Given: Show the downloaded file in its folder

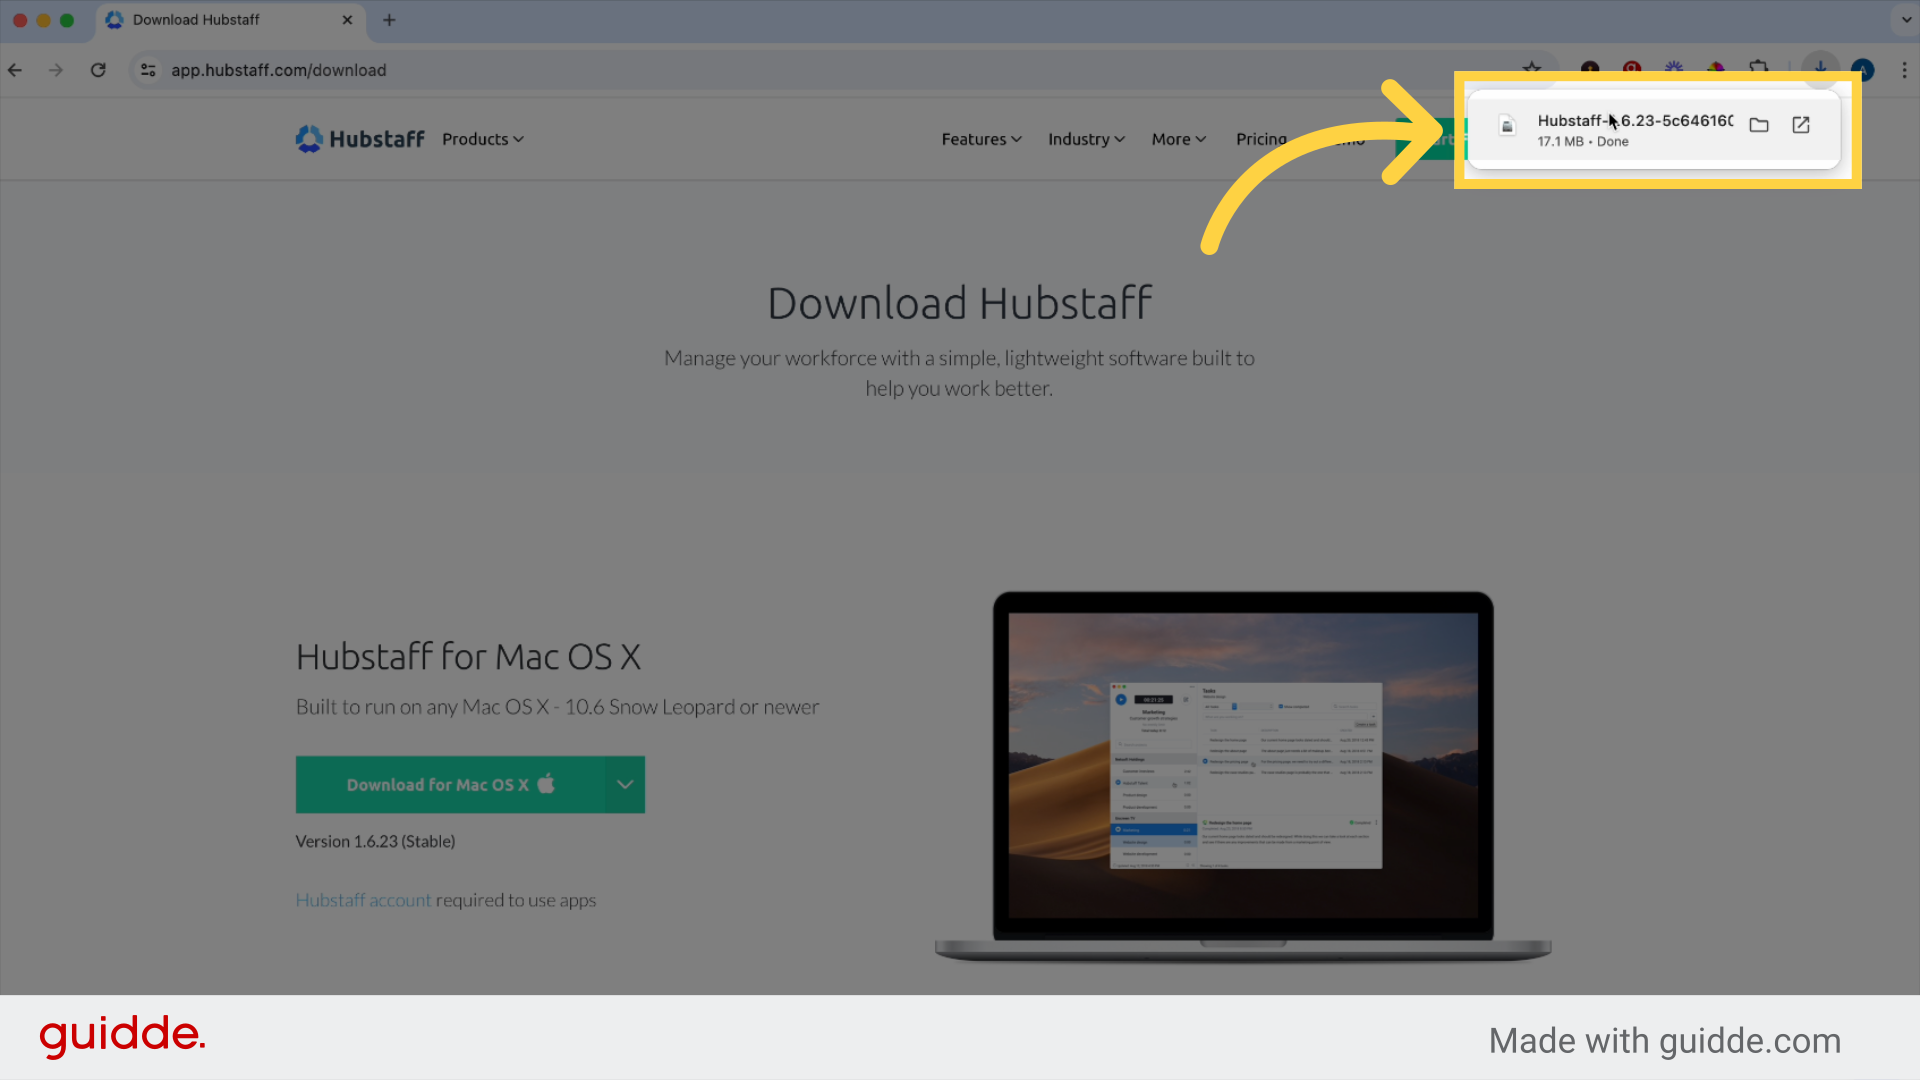Looking at the screenshot, I should pos(1760,125).
